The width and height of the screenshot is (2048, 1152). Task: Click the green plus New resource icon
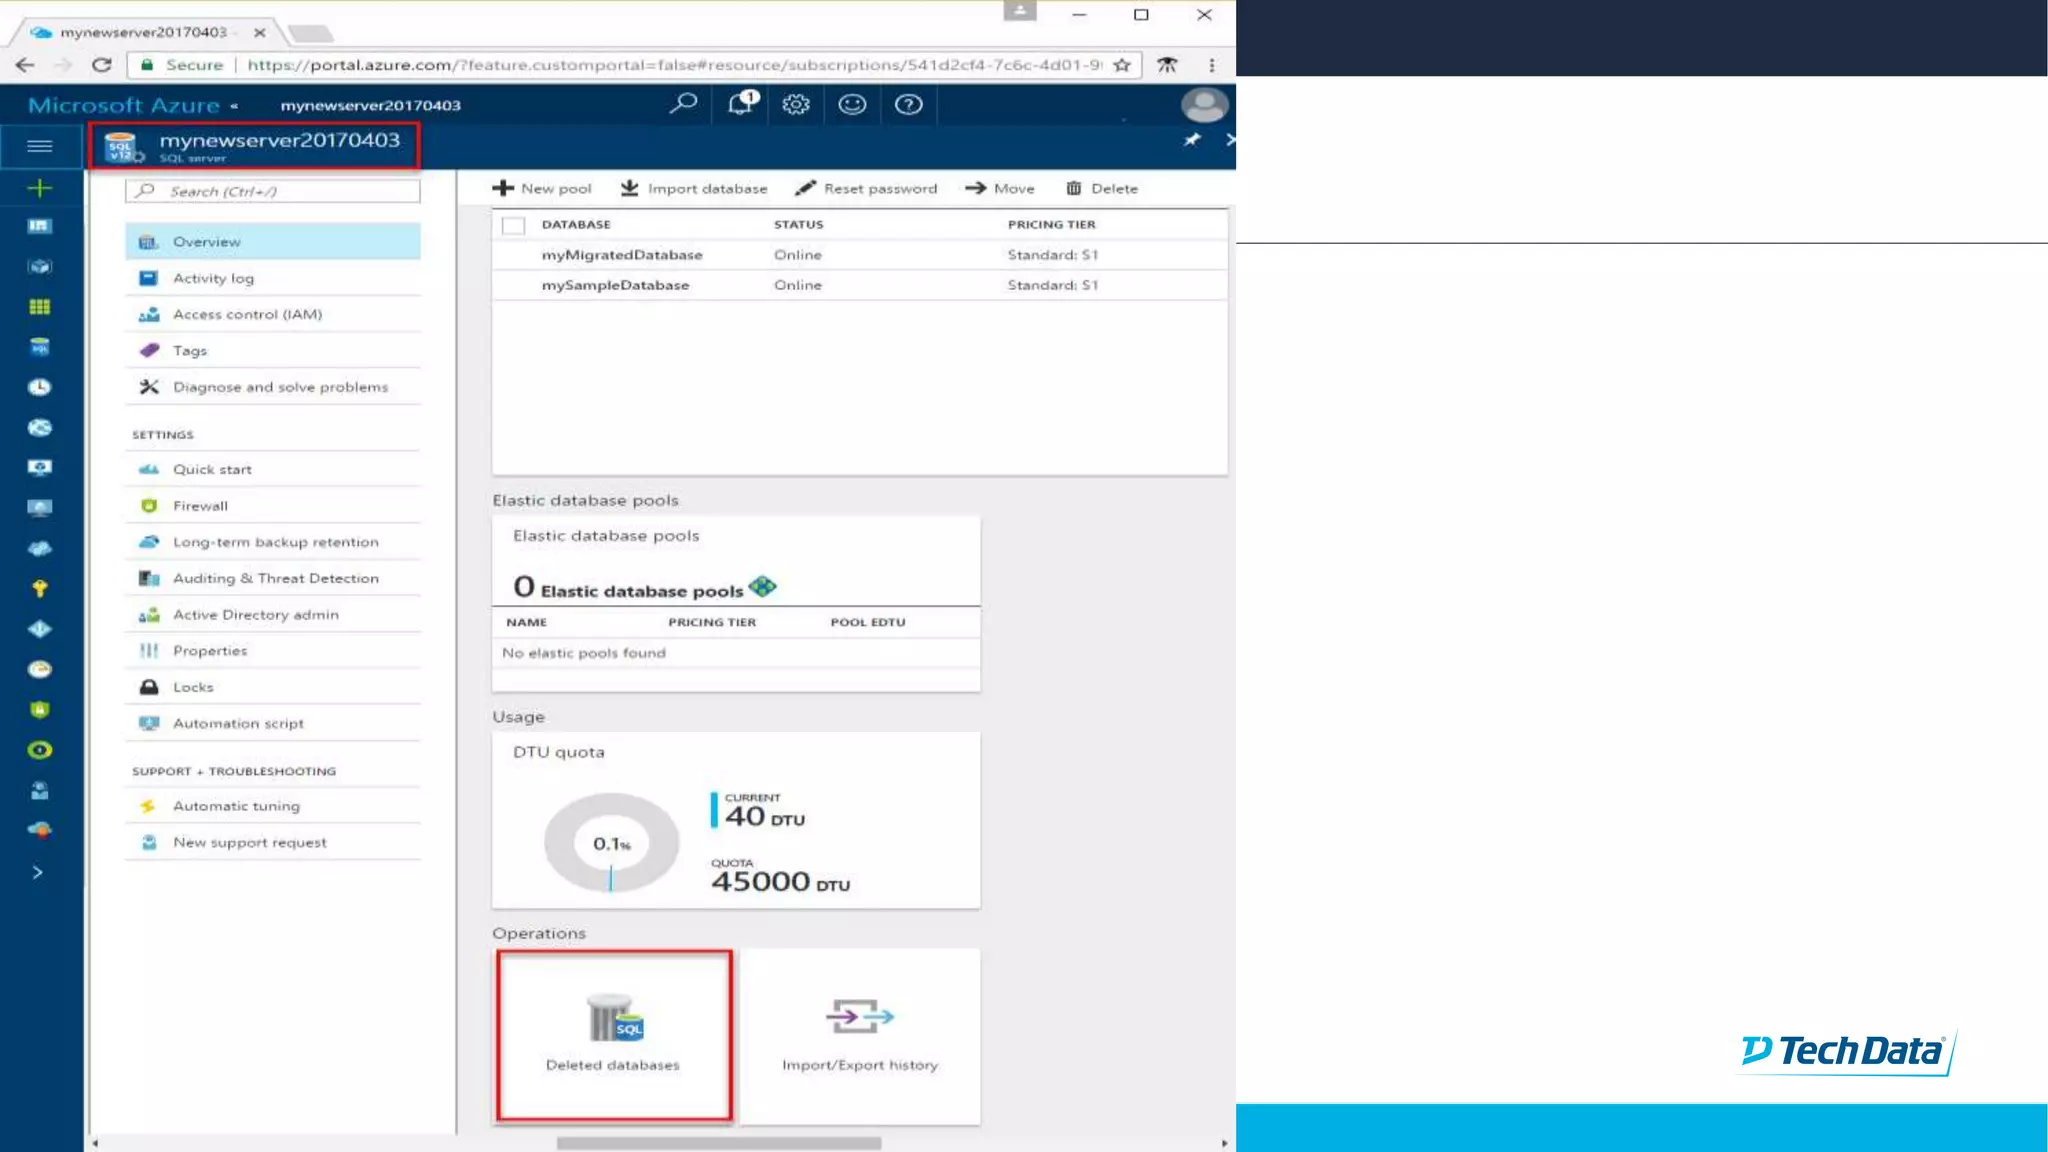tap(40, 187)
